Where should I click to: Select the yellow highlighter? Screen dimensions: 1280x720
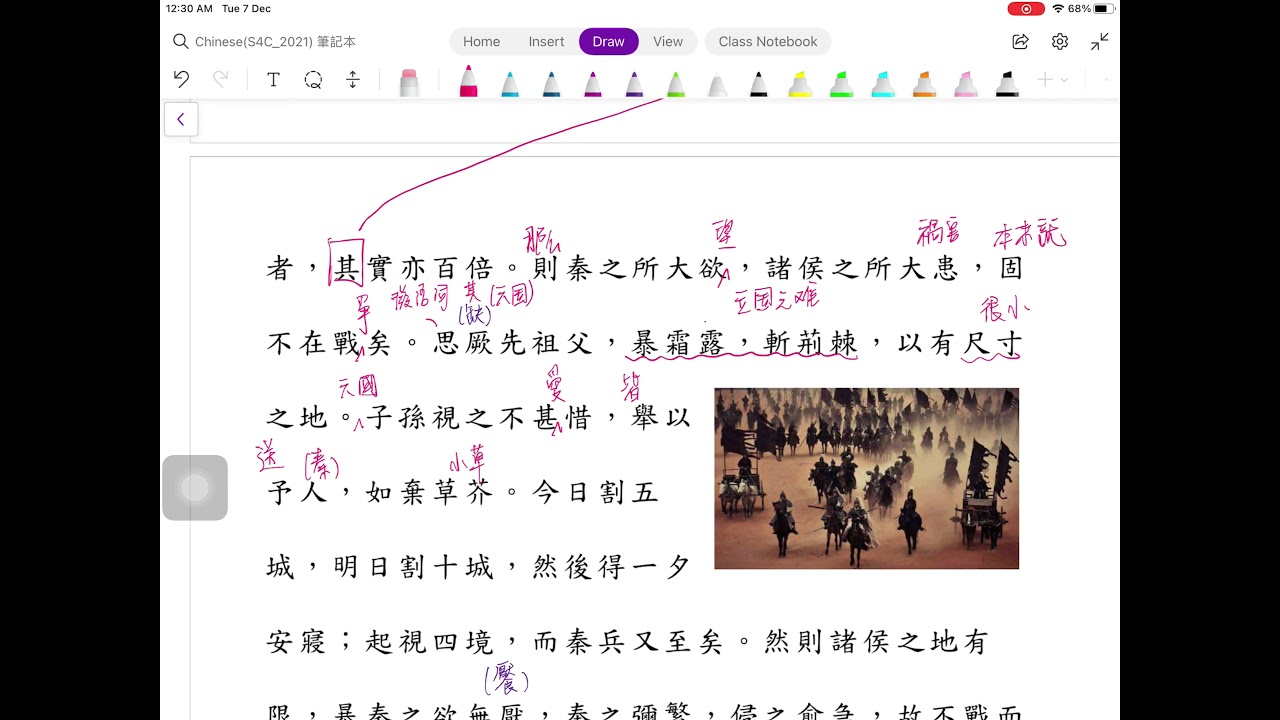800,84
